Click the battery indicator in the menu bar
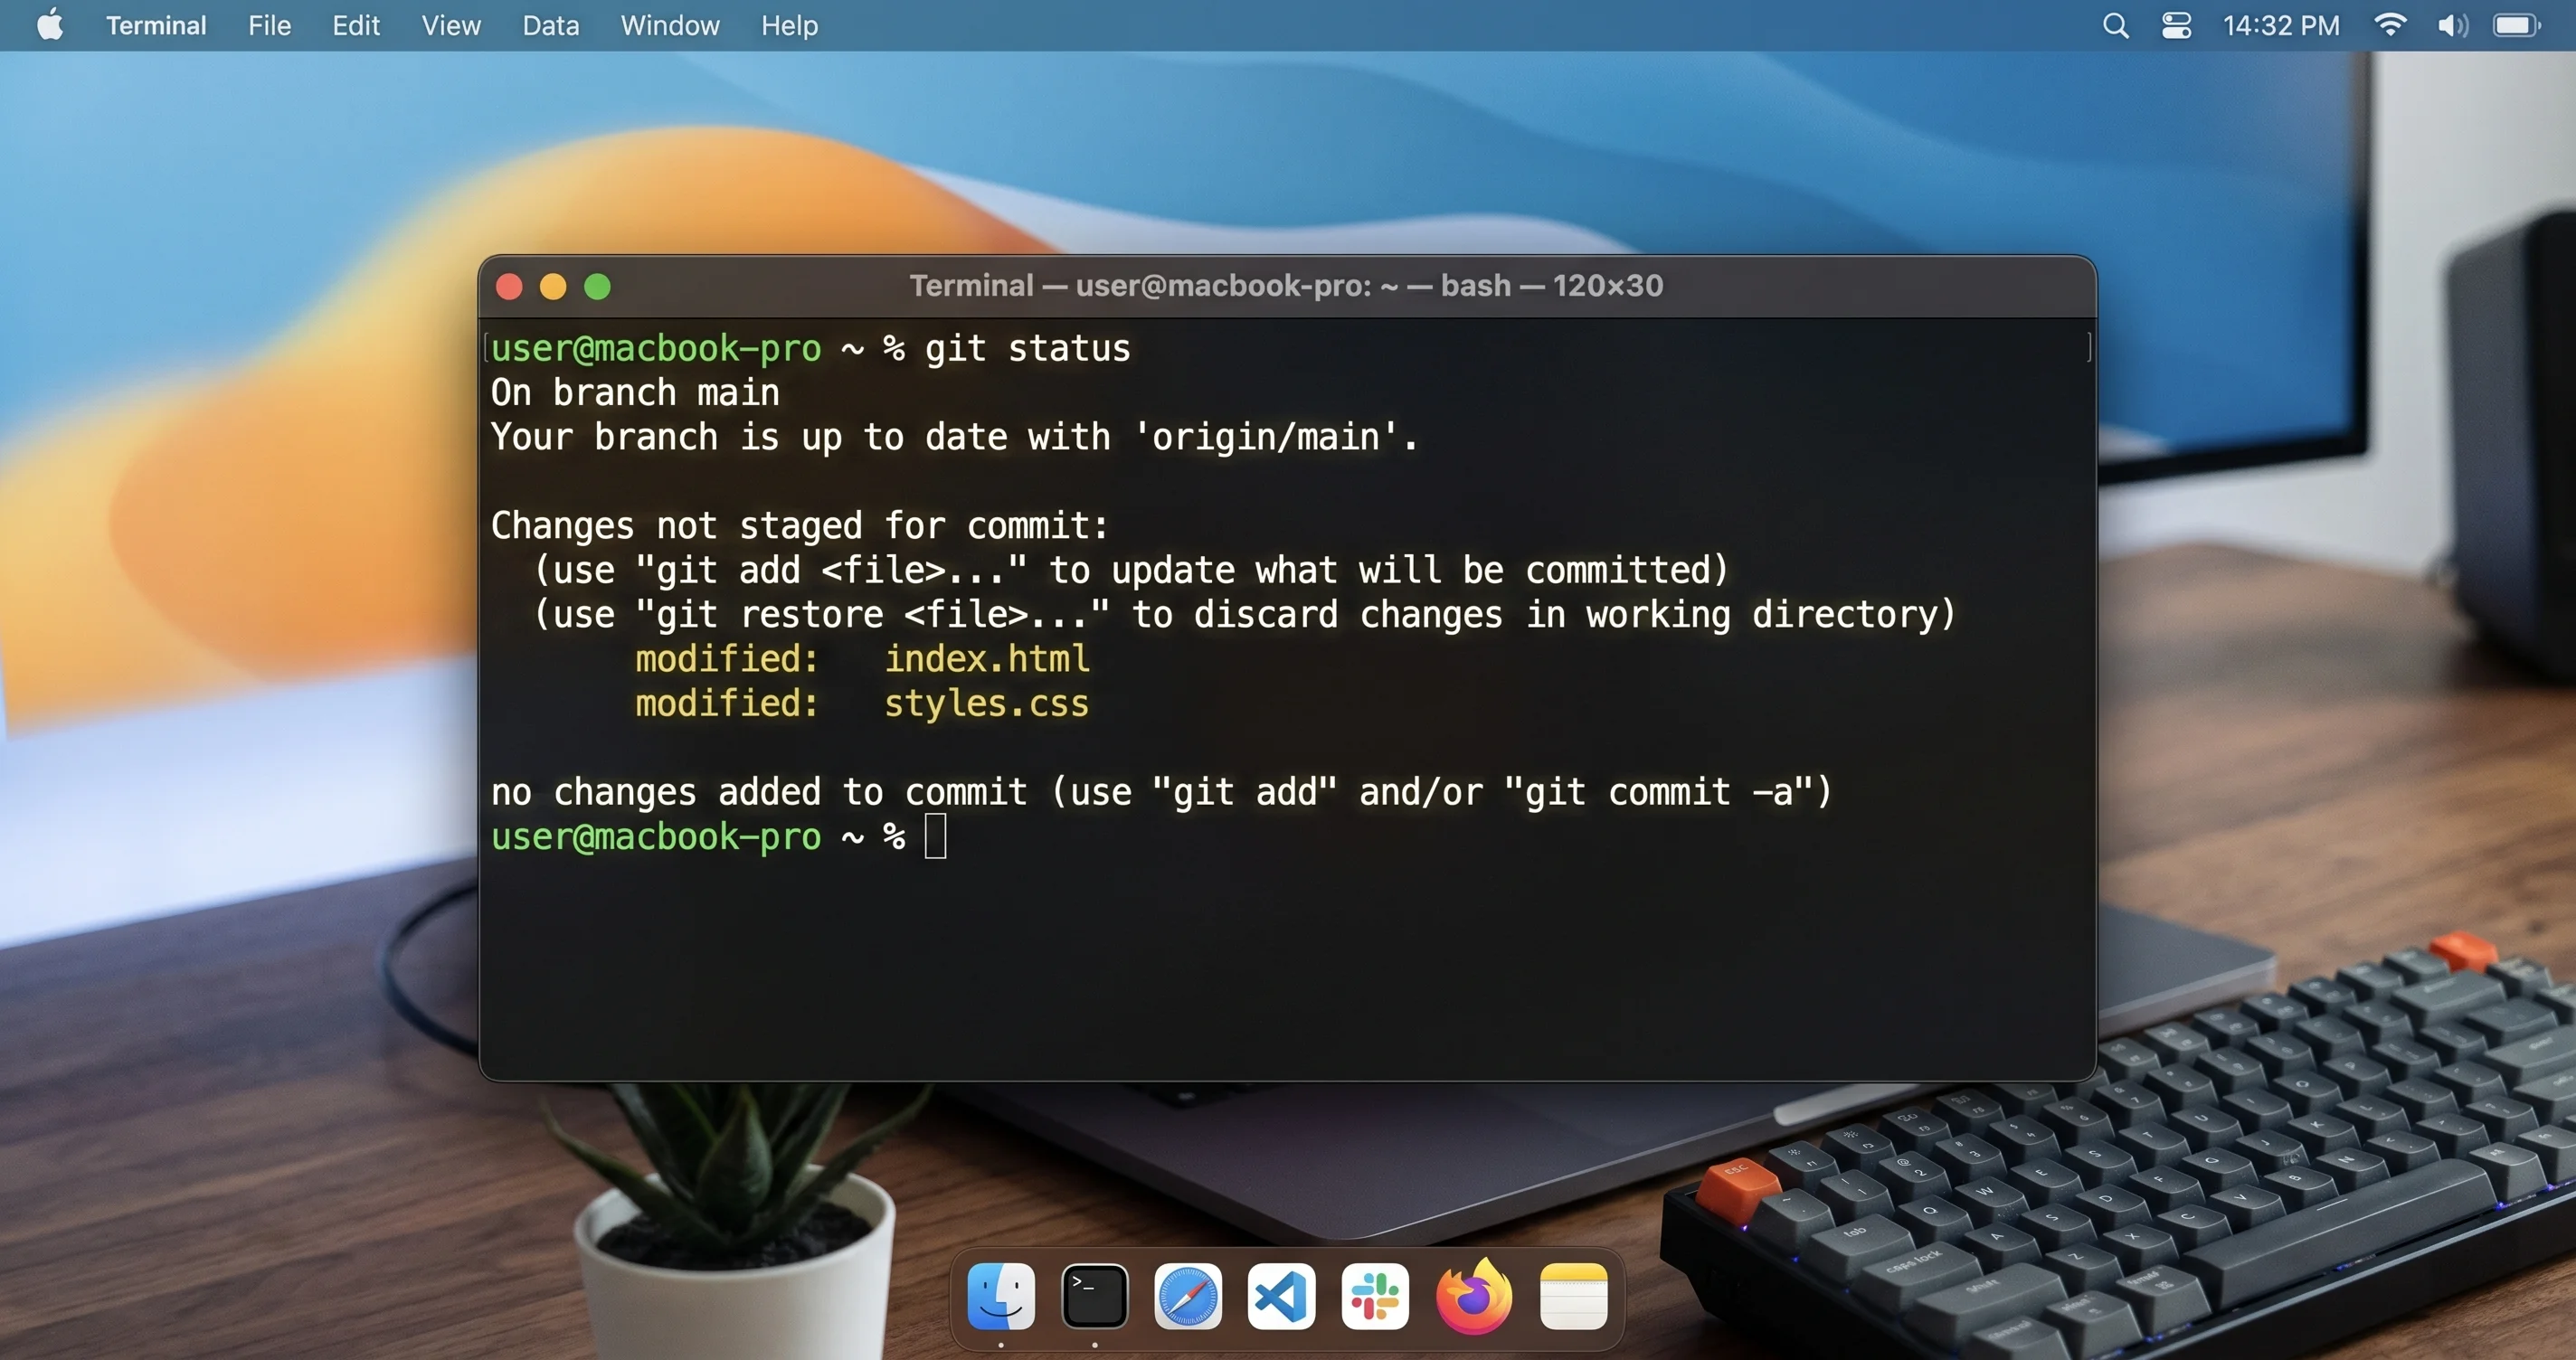Screen dimensions: 2576x1360 click(2516, 26)
